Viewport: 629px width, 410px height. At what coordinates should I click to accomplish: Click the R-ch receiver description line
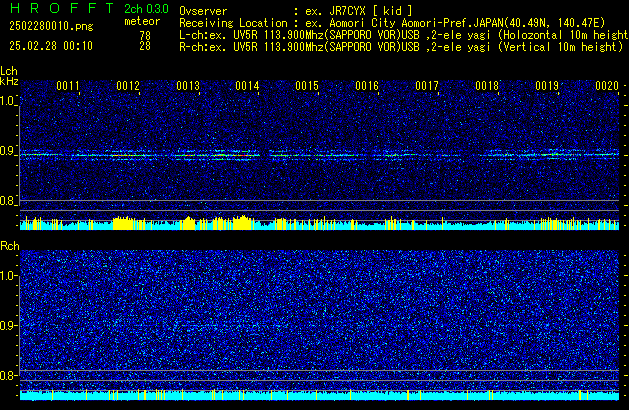click(x=401, y=47)
